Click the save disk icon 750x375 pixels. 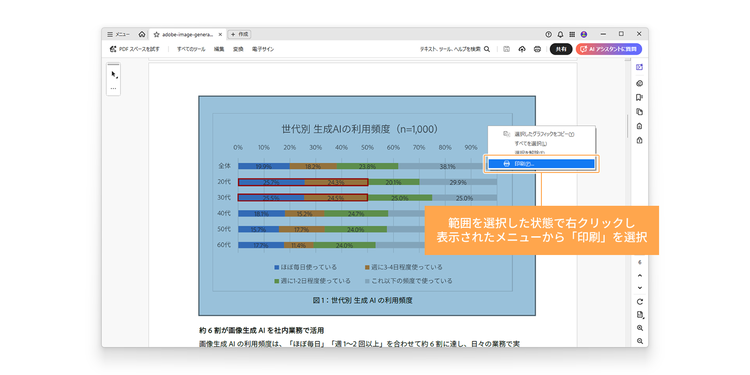coord(507,49)
